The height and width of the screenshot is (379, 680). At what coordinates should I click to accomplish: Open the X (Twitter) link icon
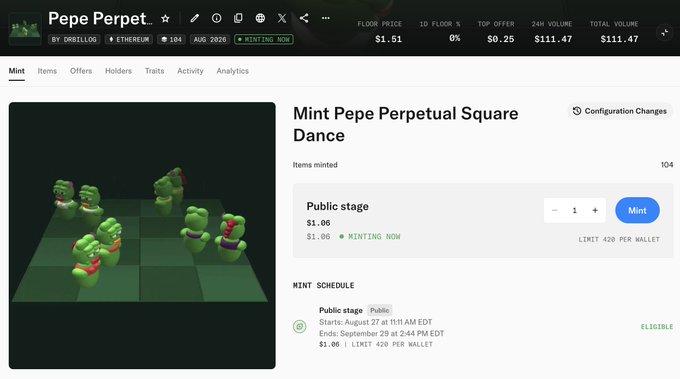(x=282, y=18)
